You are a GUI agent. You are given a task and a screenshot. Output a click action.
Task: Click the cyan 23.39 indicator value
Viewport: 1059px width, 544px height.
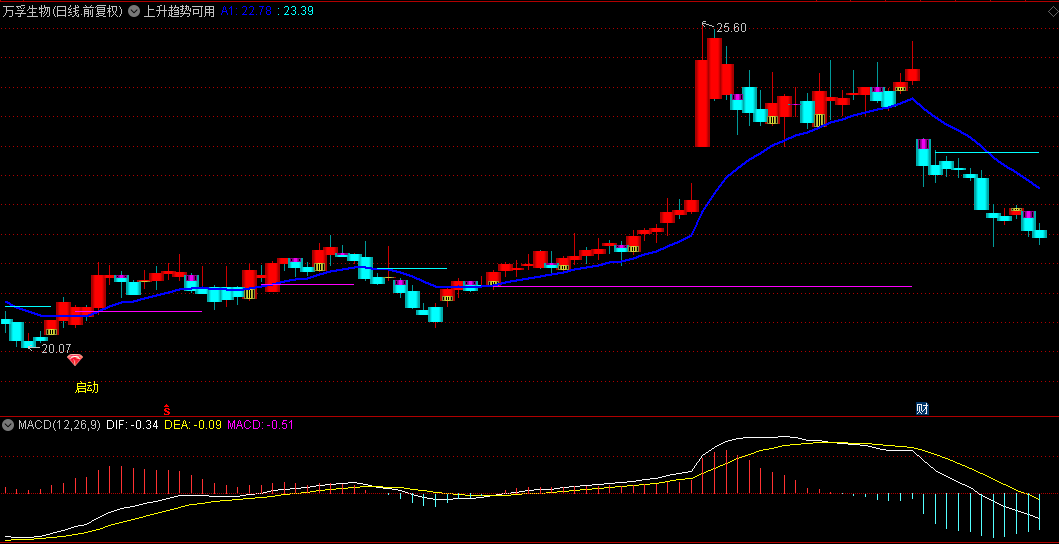click(299, 11)
